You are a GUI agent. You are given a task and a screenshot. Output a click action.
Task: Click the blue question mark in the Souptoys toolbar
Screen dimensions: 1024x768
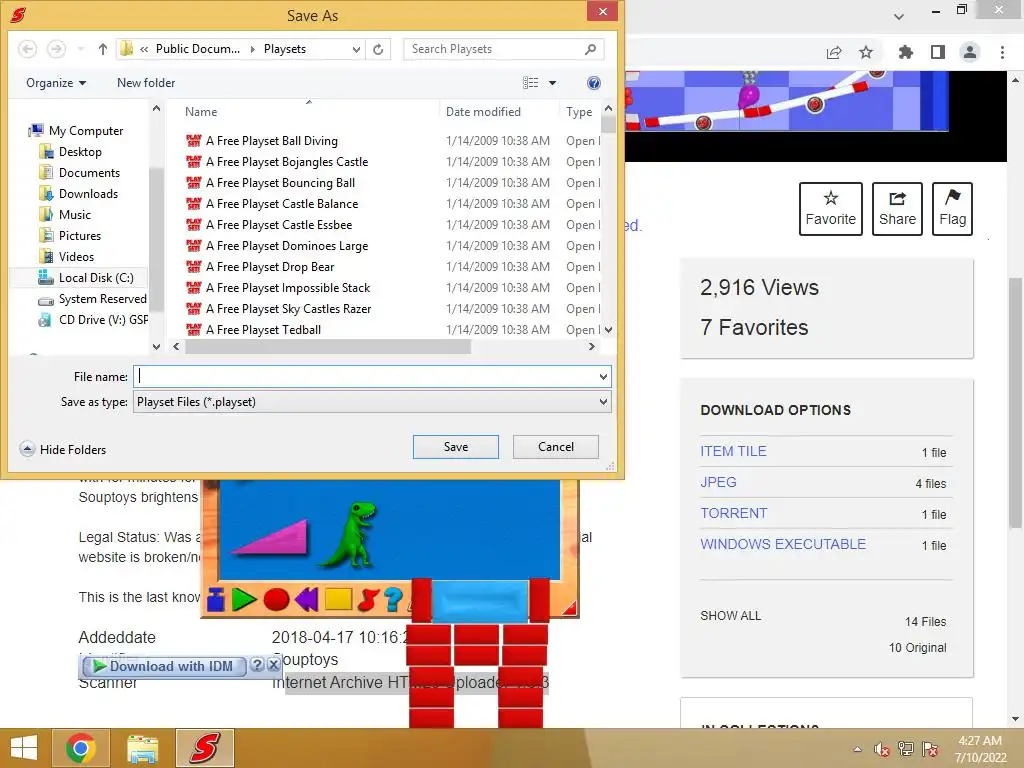coord(393,599)
